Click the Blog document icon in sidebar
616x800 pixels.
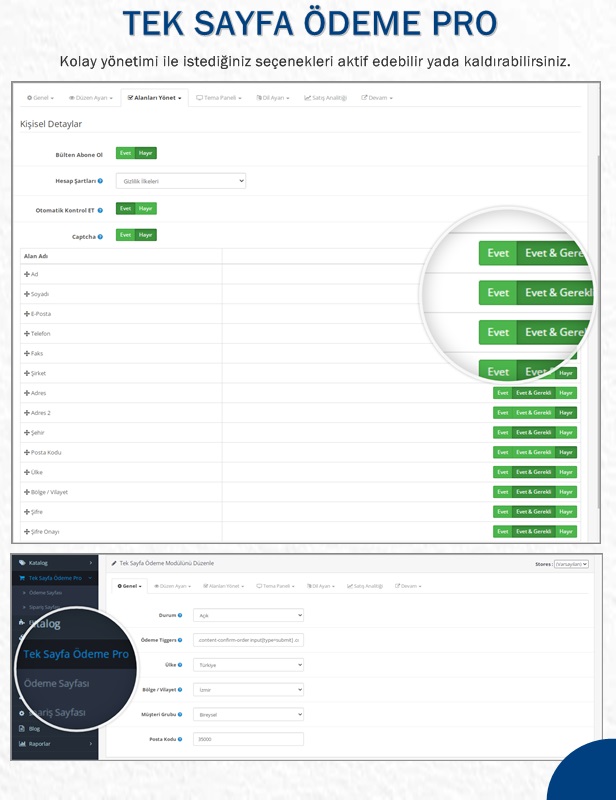click(x=22, y=729)
